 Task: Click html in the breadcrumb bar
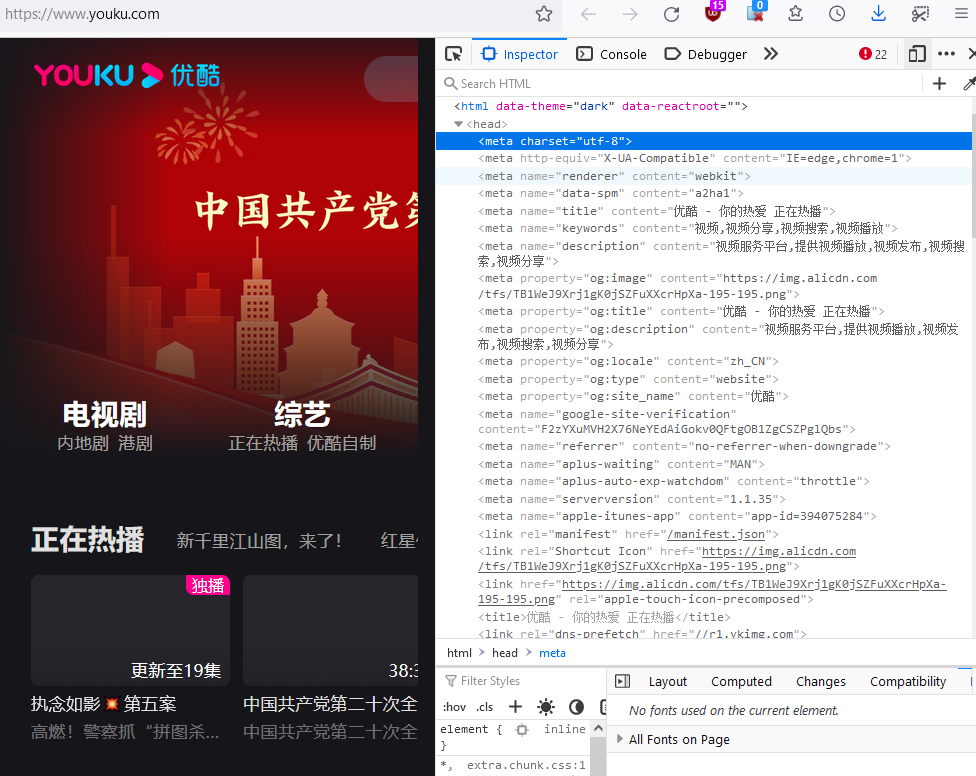459,653
